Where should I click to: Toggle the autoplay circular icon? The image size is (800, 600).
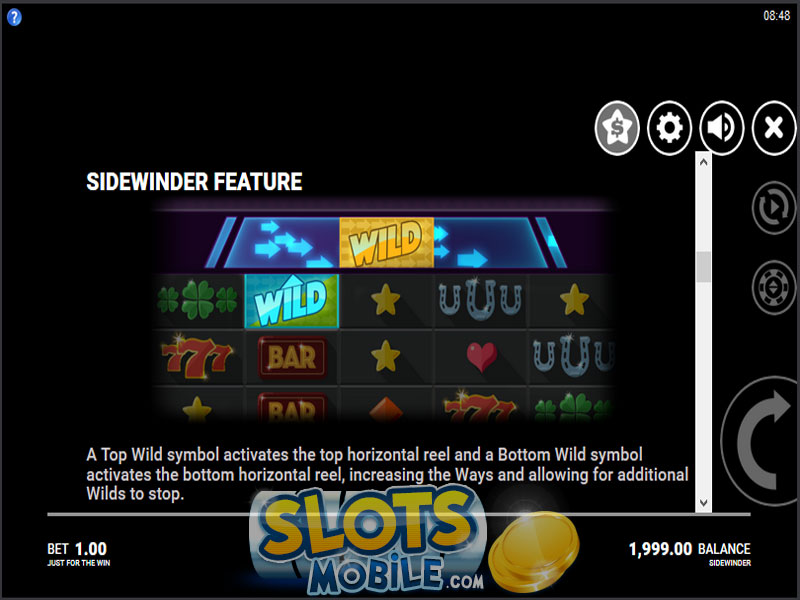(774, 208)
